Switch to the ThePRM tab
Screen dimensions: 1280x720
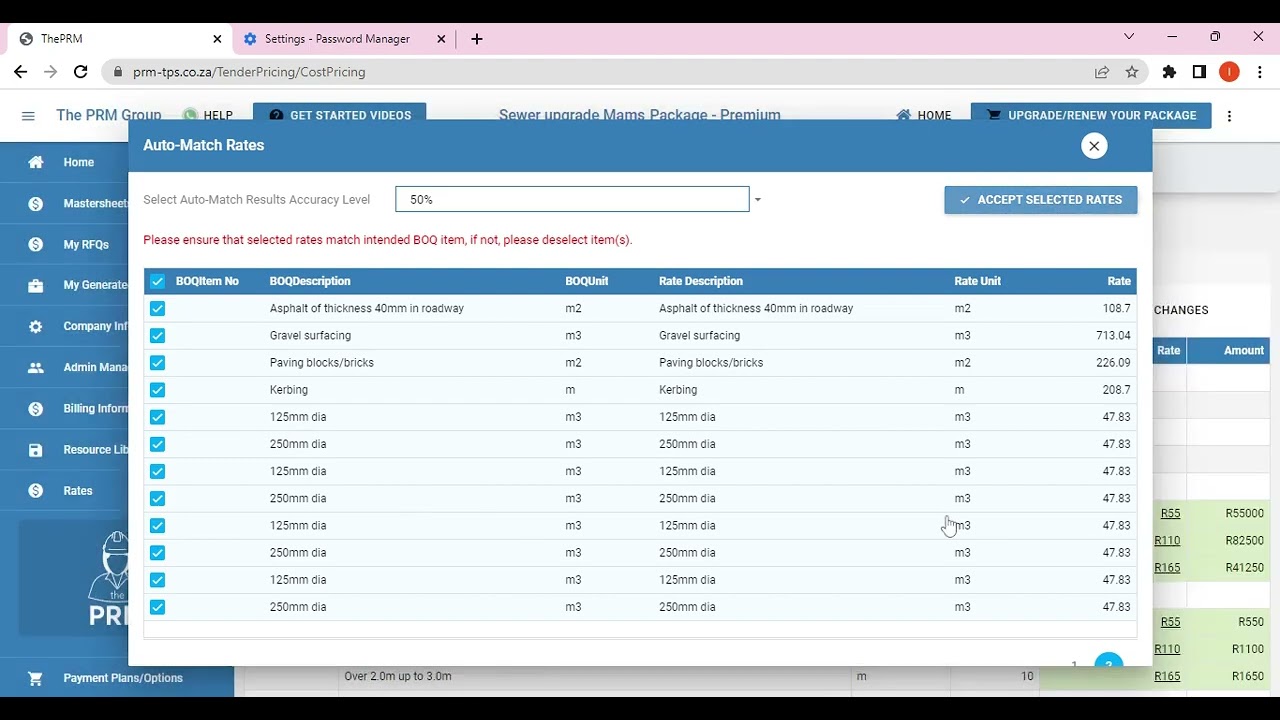click(120, 39)
